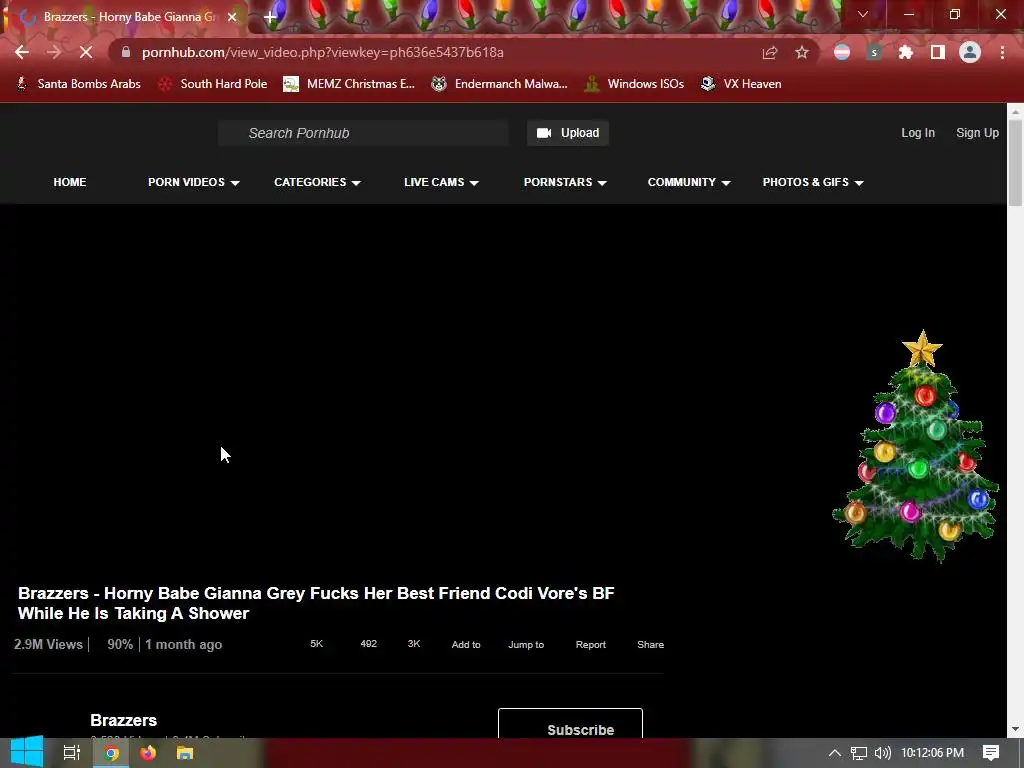This screenshot has height=768, width=1024.
Task: Bookmark this page with the star icon
Action: (x=802, y=52)
